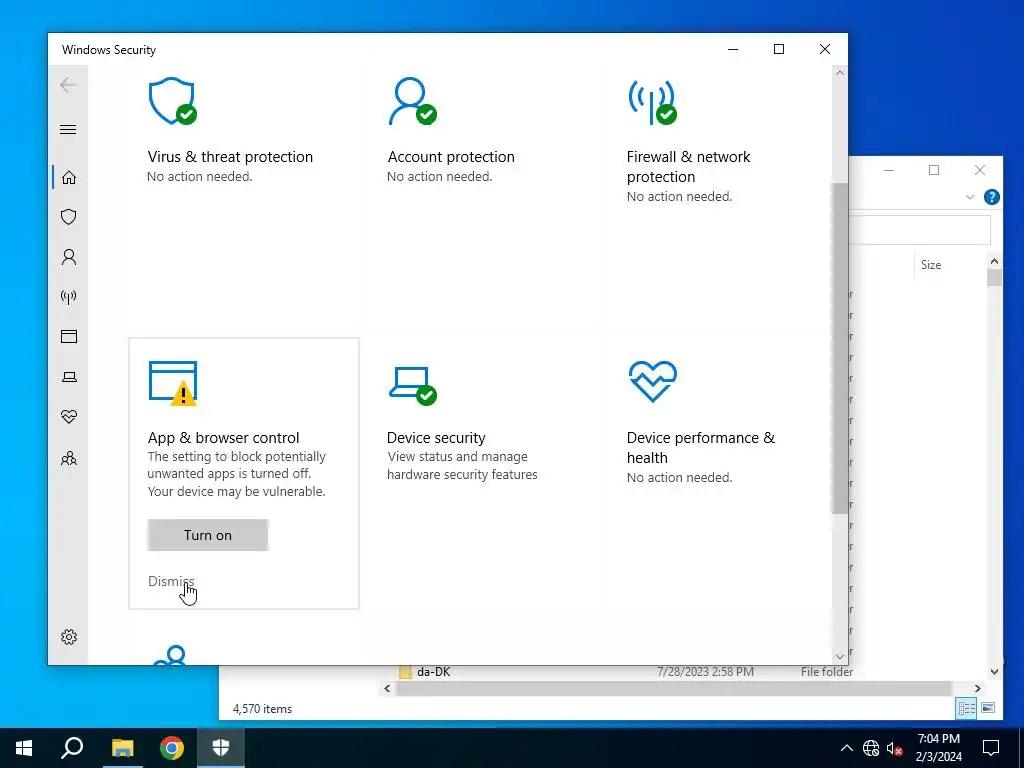Select the sidebar shield icon for virus protection

[x=69, y=217]
